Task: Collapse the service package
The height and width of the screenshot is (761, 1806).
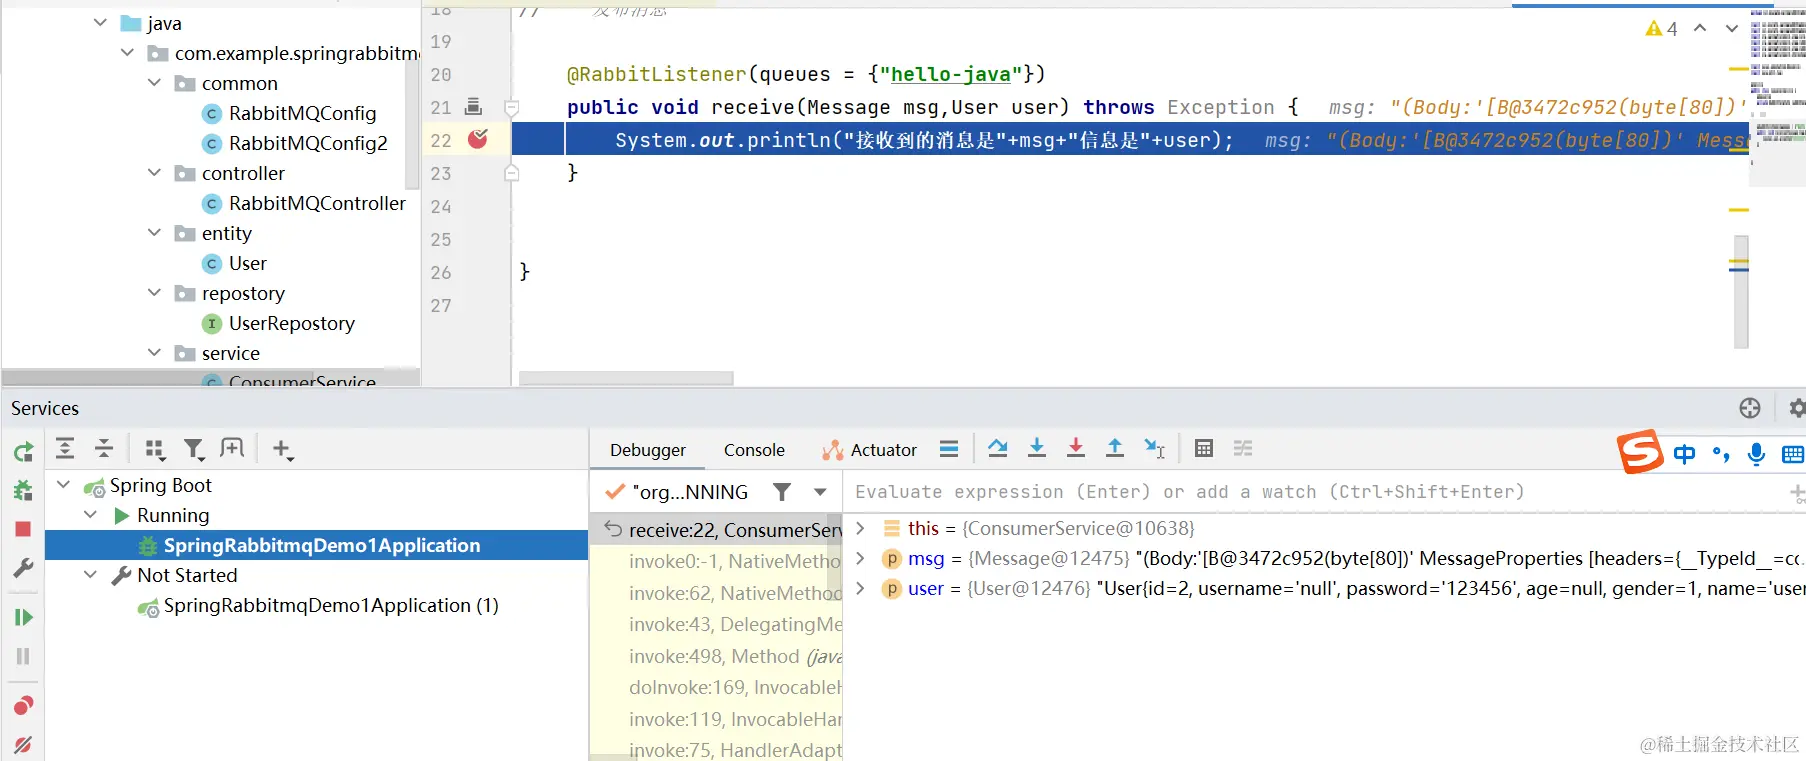Action: tap(154, 352)
